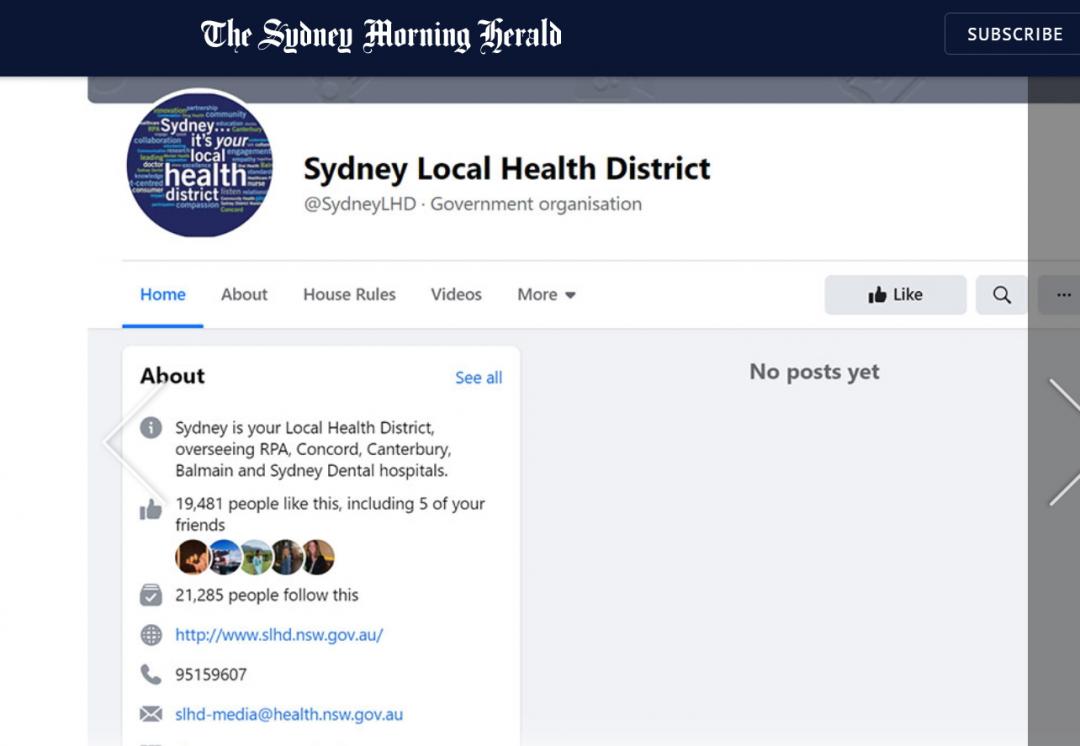Open the Videos tab
Screen dimensions: 1080x746
pyautogui.click(x=456, y=294)
